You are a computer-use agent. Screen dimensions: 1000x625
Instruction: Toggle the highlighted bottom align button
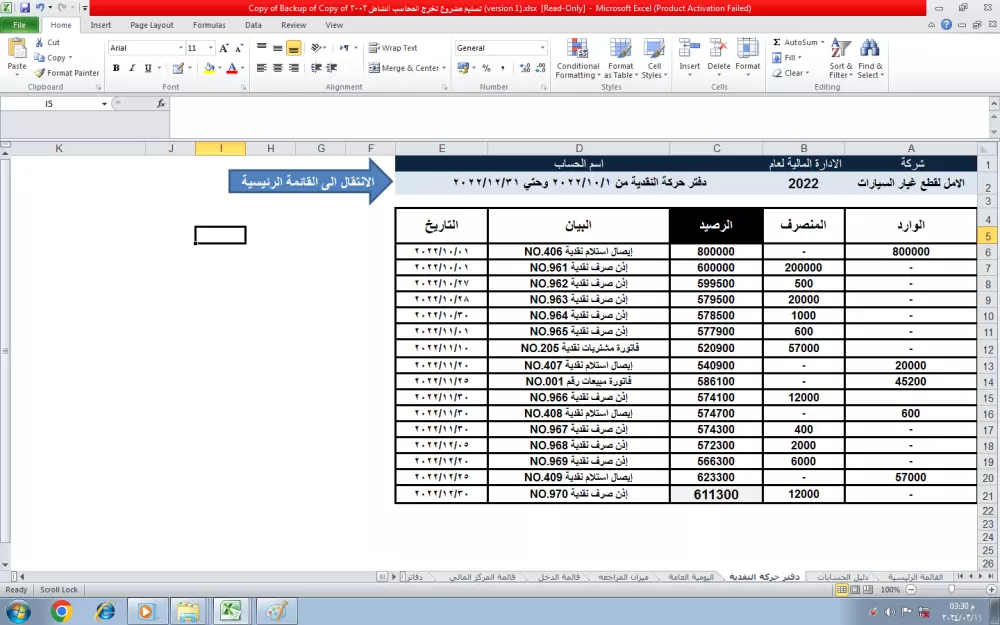(293, 48)
